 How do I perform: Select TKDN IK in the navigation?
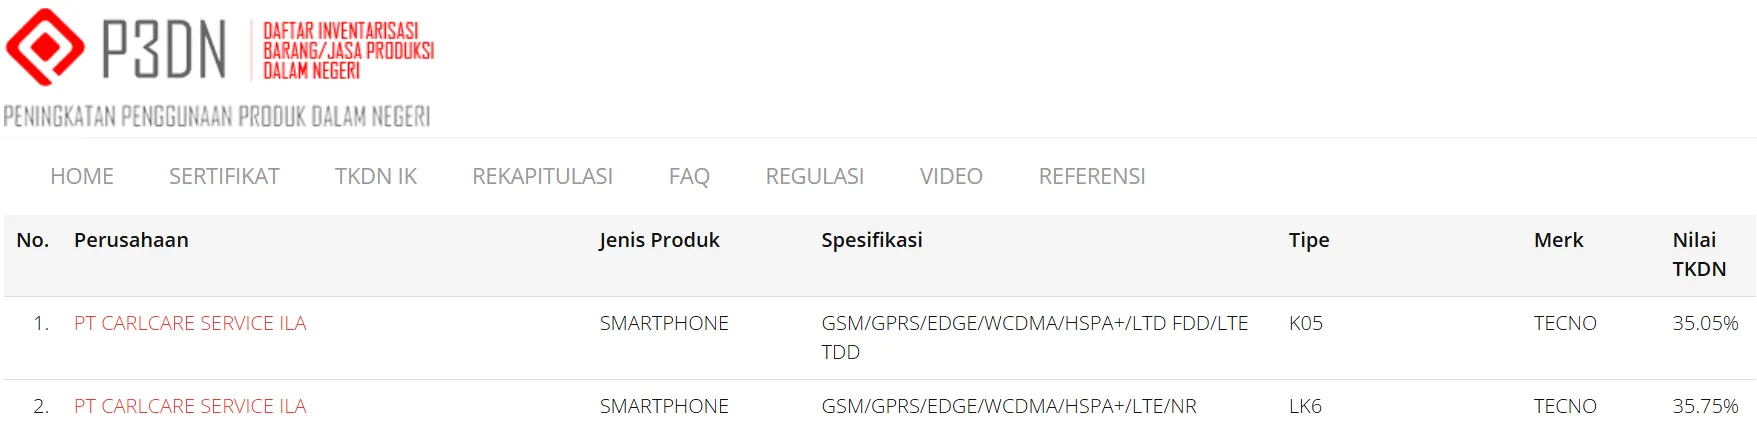click(376, 177)
